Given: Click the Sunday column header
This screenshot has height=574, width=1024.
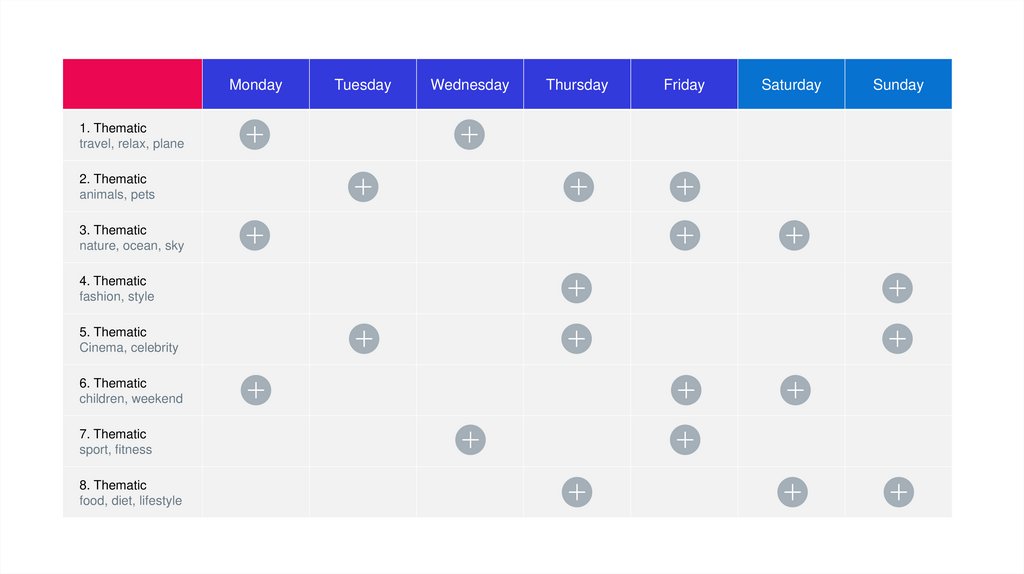Looking at the screenshot, I should tap(898, 85).
